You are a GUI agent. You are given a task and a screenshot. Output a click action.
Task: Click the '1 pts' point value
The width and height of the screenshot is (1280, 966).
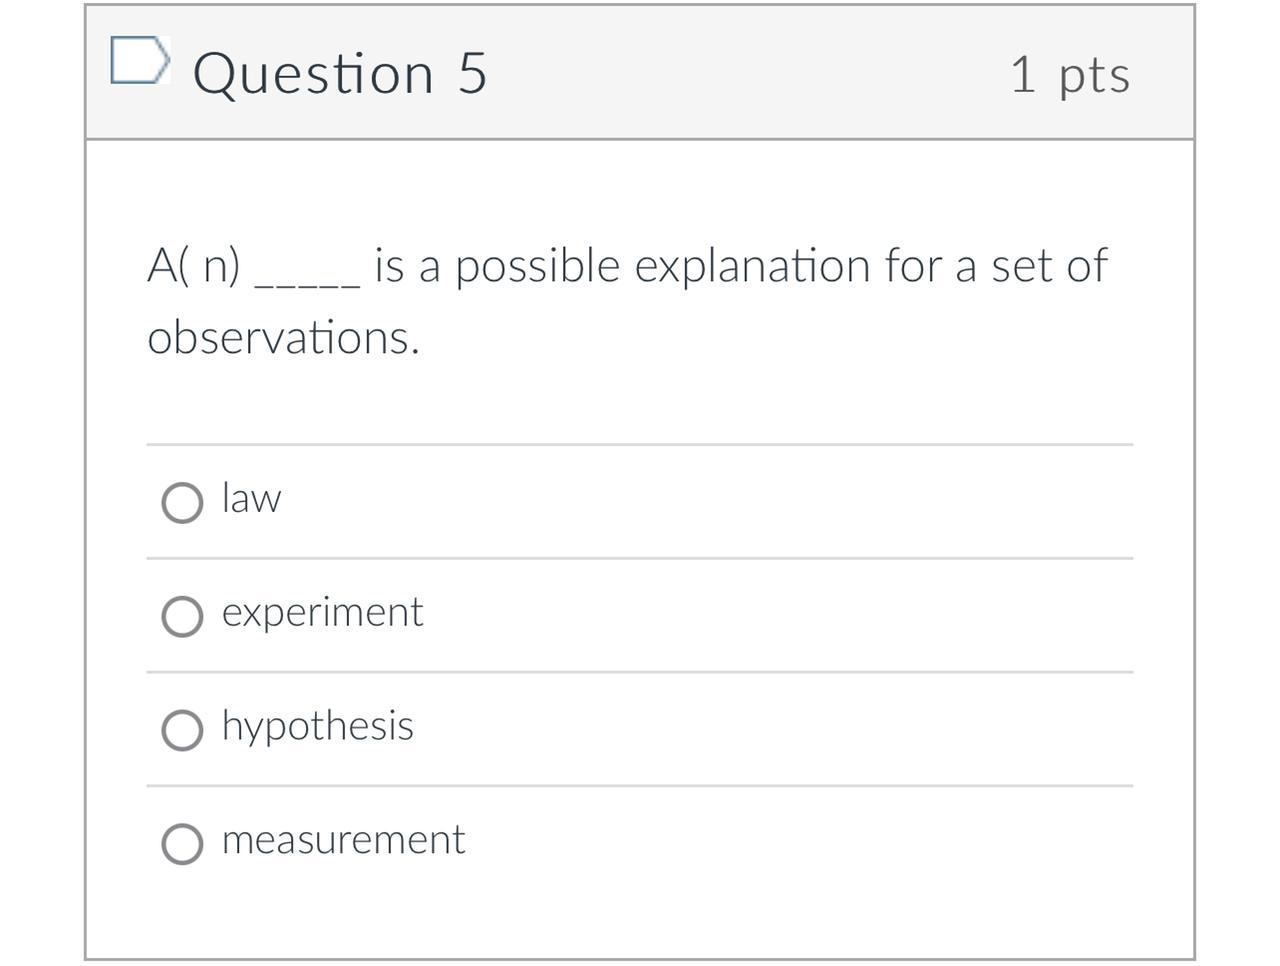click(1069, 75)
